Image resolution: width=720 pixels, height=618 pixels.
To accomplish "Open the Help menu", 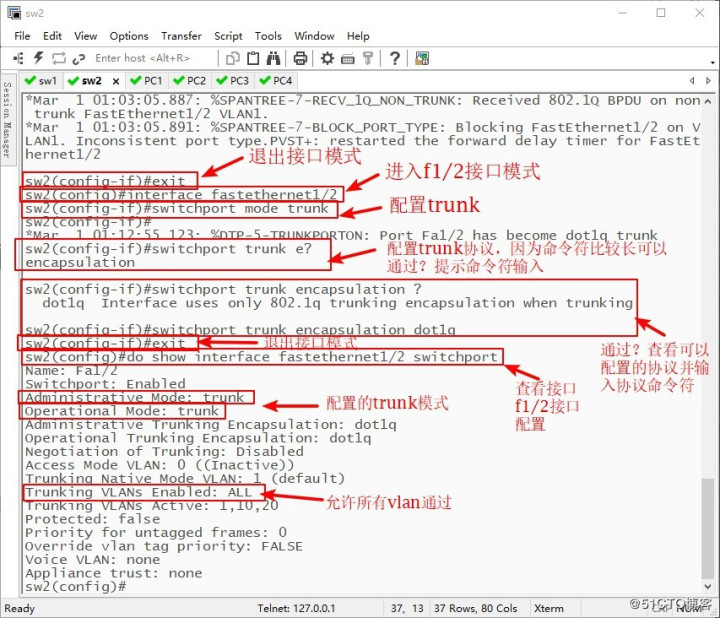I will tap(358, 36).
